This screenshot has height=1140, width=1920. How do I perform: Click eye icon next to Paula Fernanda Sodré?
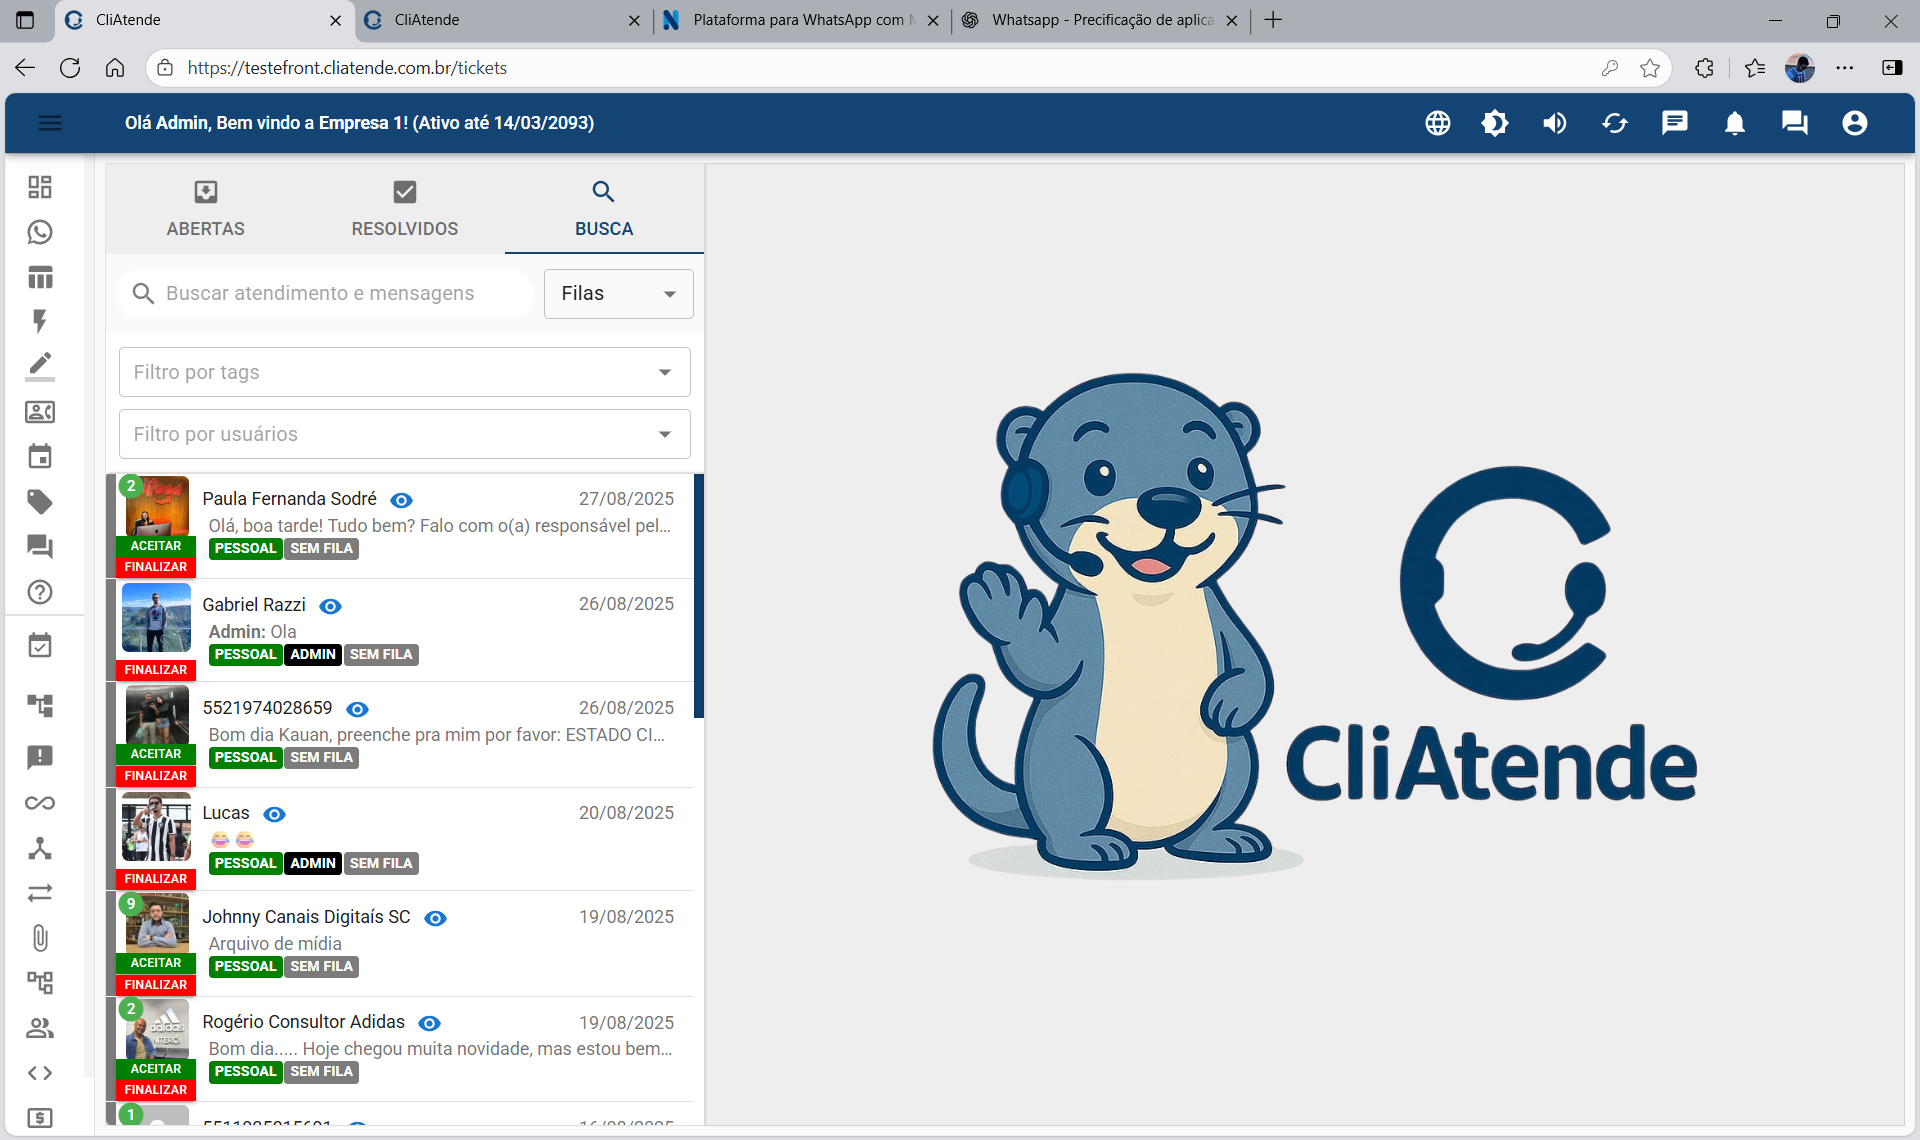pyautogui.click(x=401, y=500)
